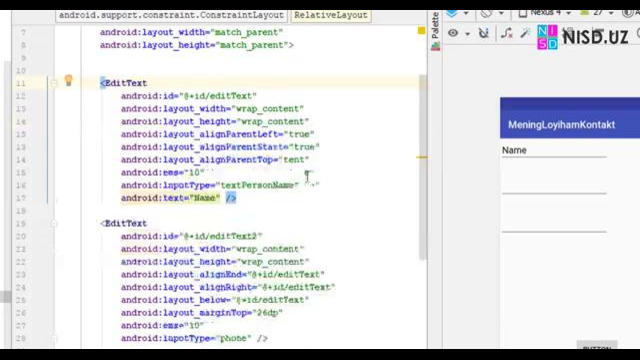Collapse the first EditText fold marker
This screenshot has width=640, height=360.
tap(54, 83)
